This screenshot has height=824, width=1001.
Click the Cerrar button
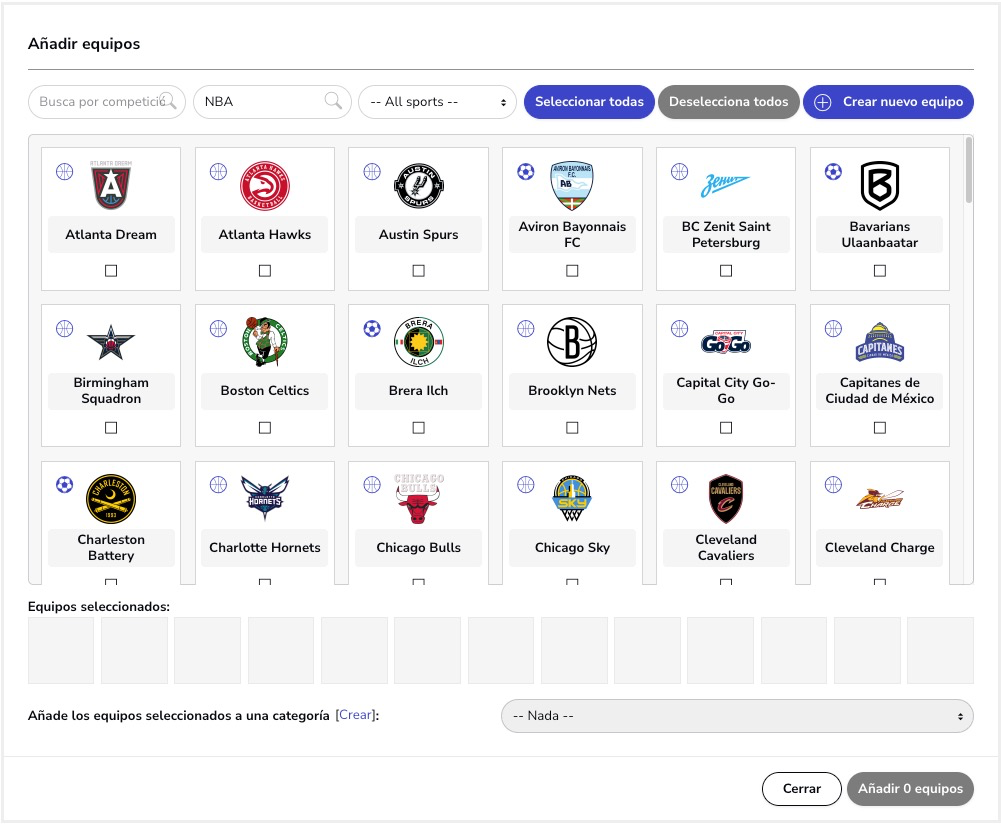(802, 788)
